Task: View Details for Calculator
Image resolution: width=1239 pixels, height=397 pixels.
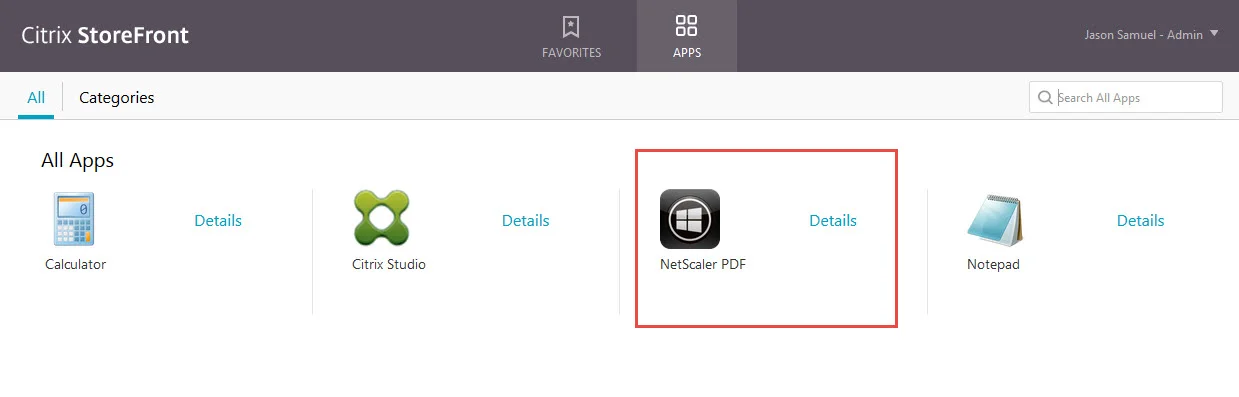Action: pyautogui.click(x=218, y=220)
